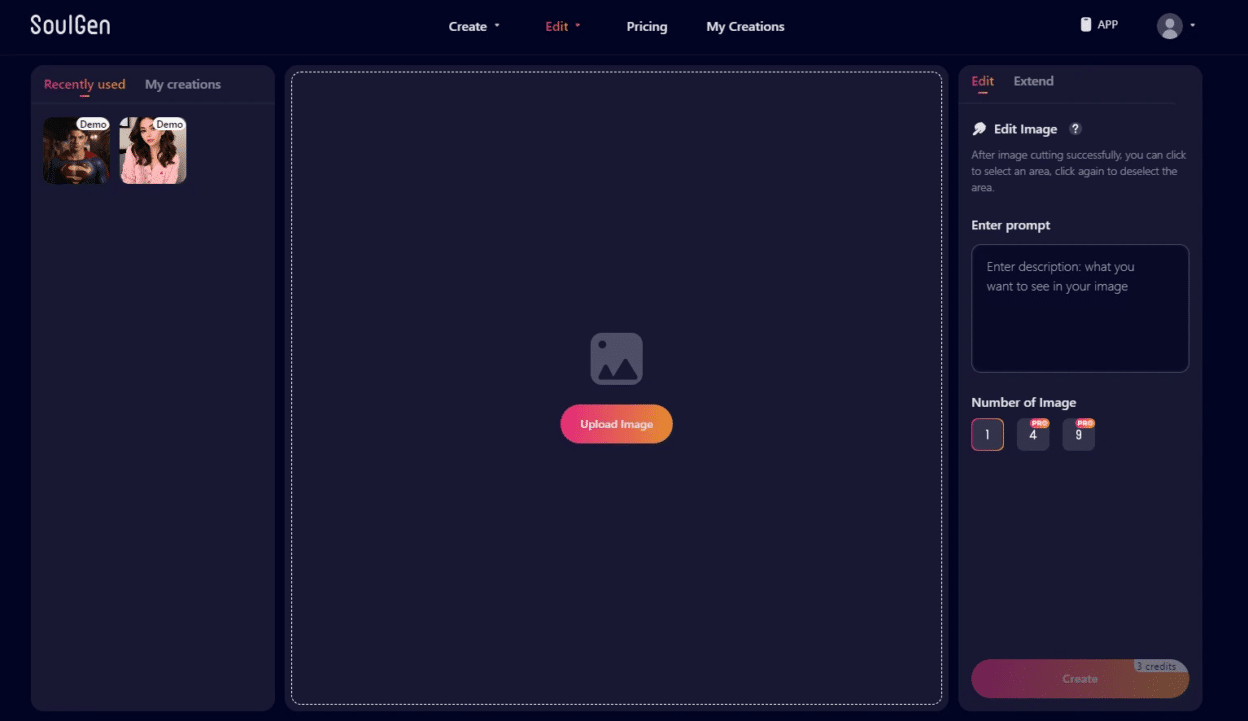Switch to the Extend tab
Screen dimensions: 1248x721
(1033, 81)
